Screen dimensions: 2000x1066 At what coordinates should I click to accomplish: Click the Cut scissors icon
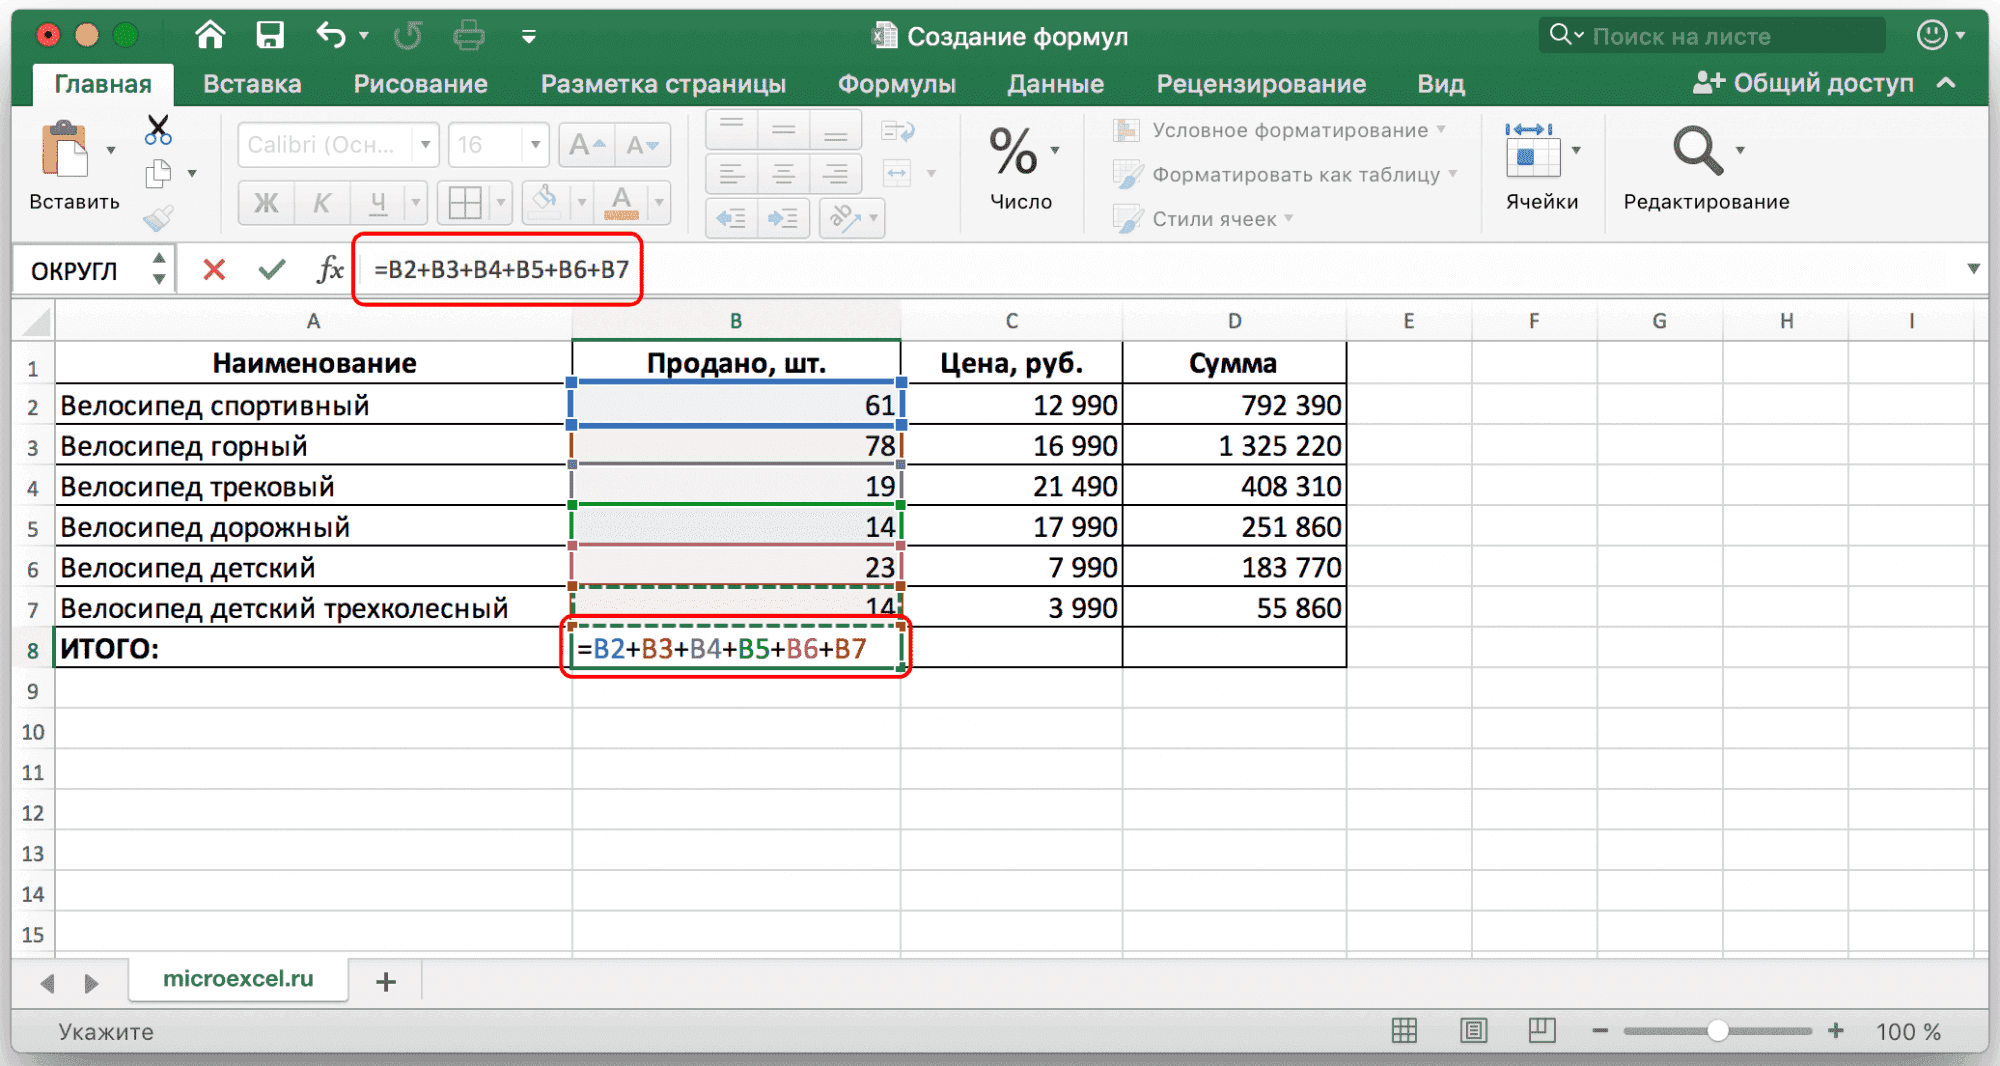[x=158, y=130]
